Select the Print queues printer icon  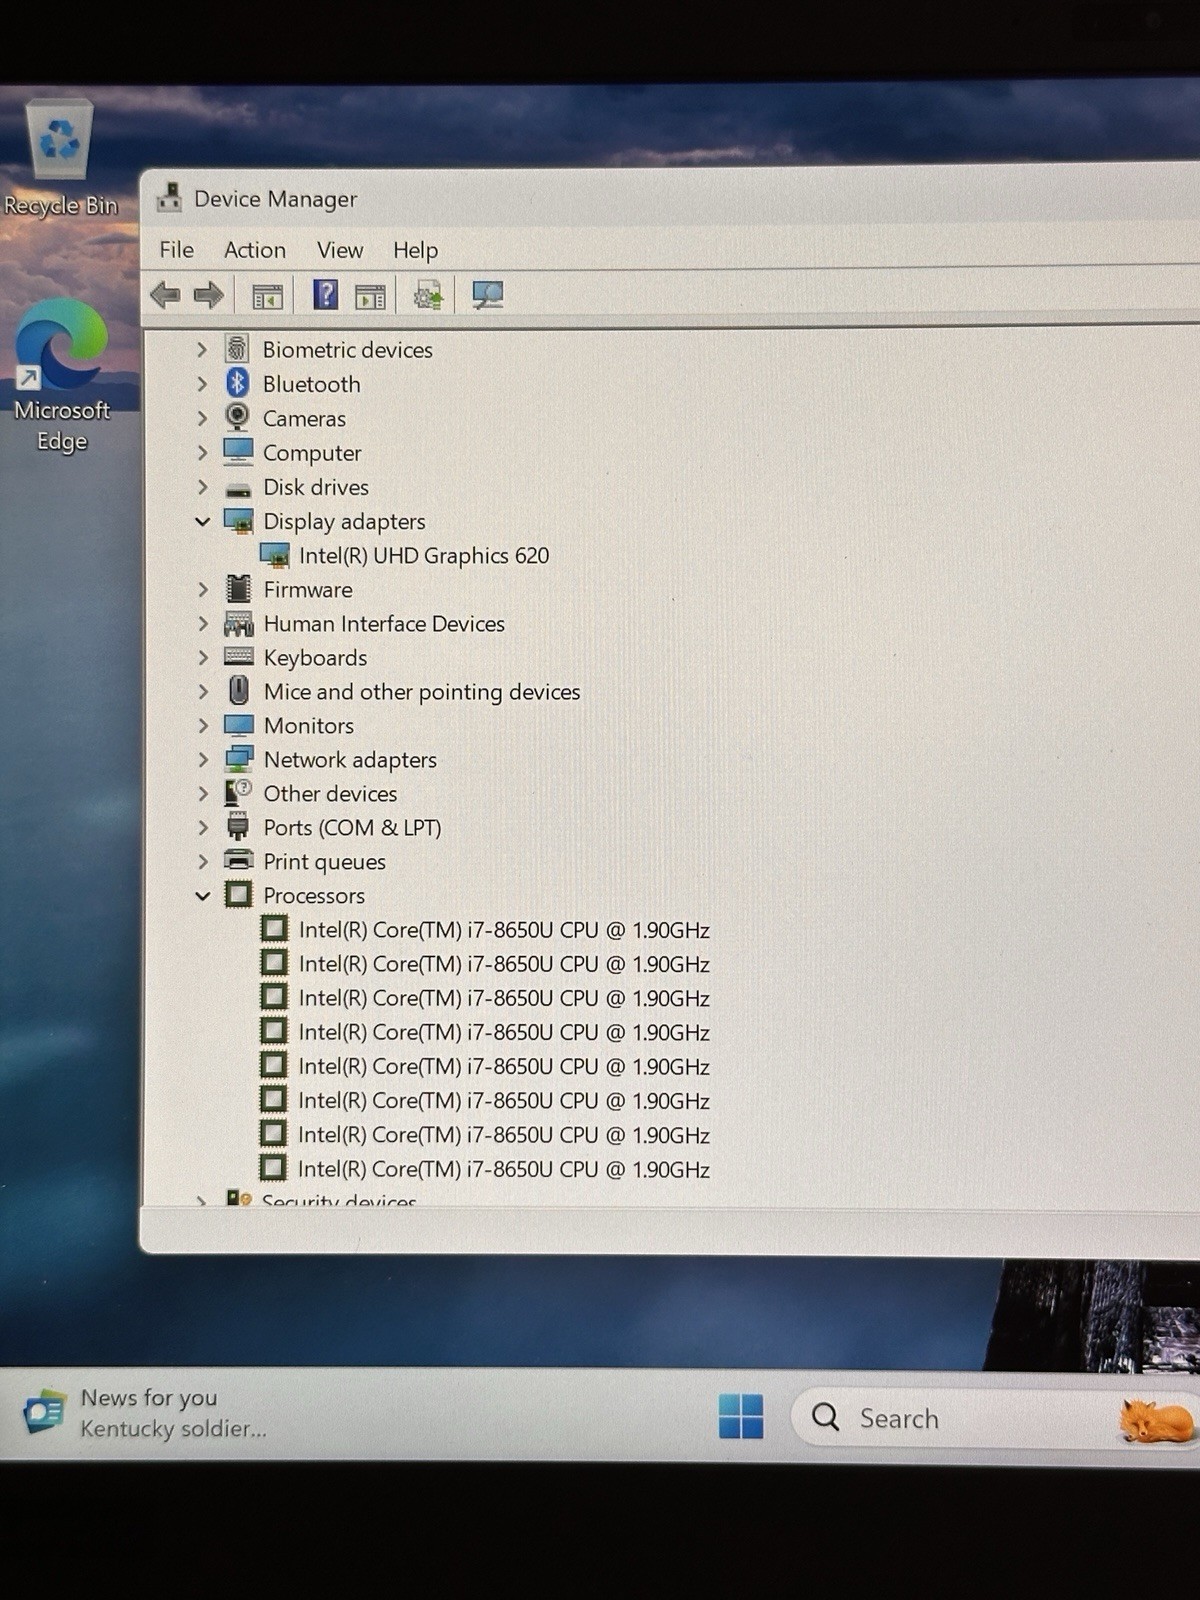[238, 860]
